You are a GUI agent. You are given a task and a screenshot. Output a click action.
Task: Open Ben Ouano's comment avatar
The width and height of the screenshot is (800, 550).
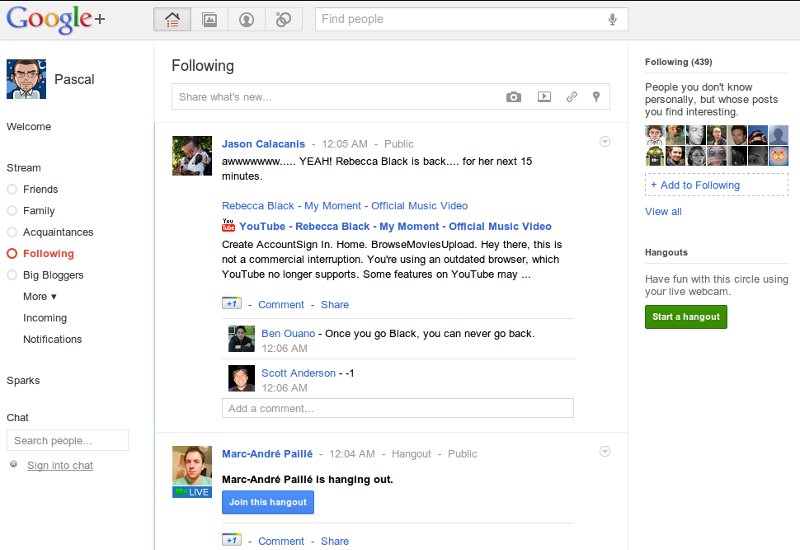241,339
